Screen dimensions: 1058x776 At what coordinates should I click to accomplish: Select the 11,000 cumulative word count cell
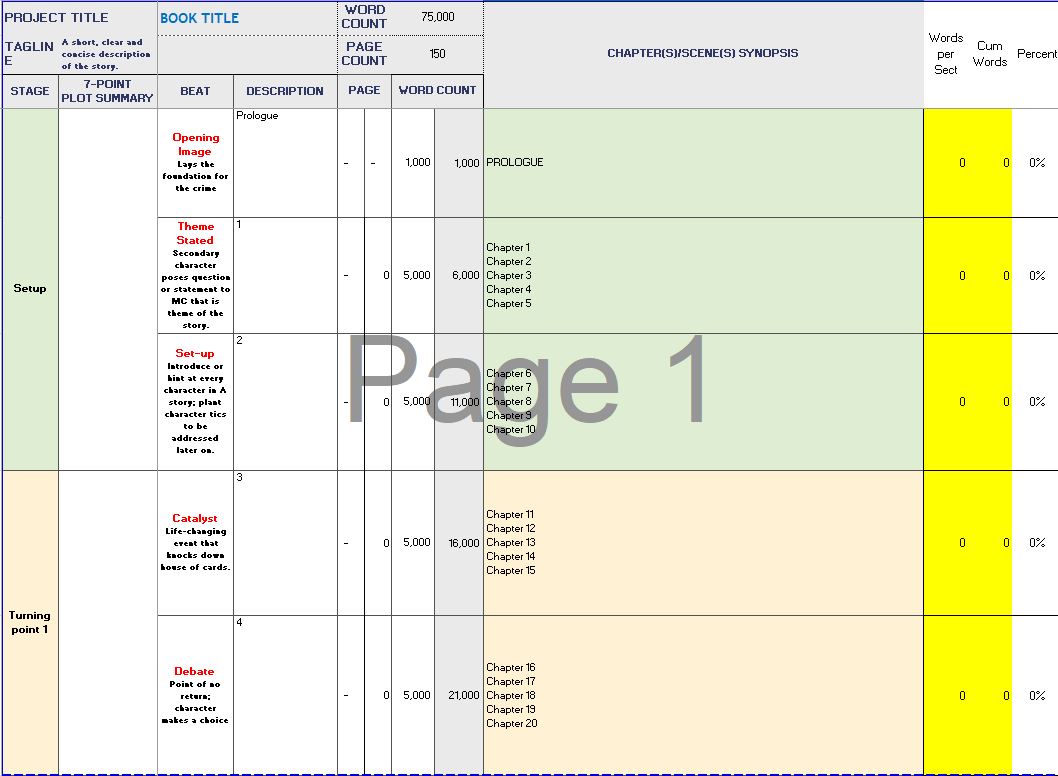pyautogui.click(x=459, y=401)
